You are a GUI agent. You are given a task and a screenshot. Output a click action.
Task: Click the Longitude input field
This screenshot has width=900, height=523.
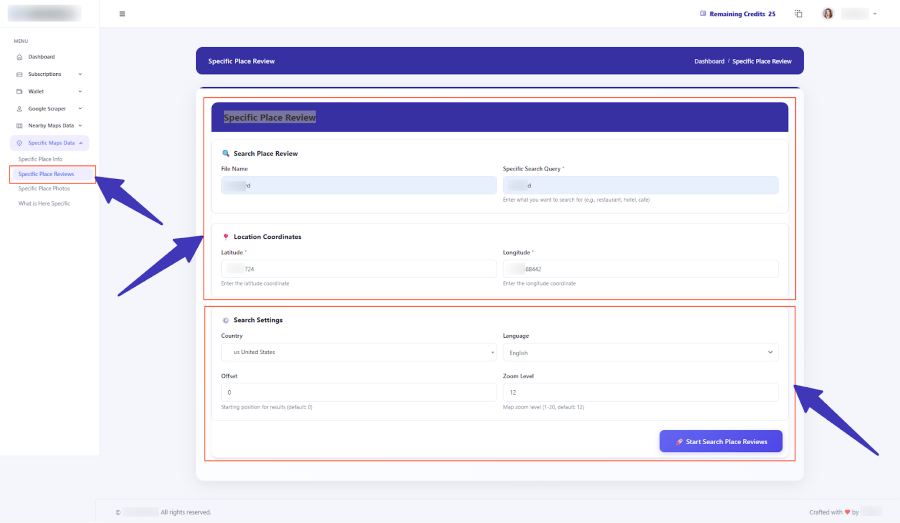pos(641,269)
